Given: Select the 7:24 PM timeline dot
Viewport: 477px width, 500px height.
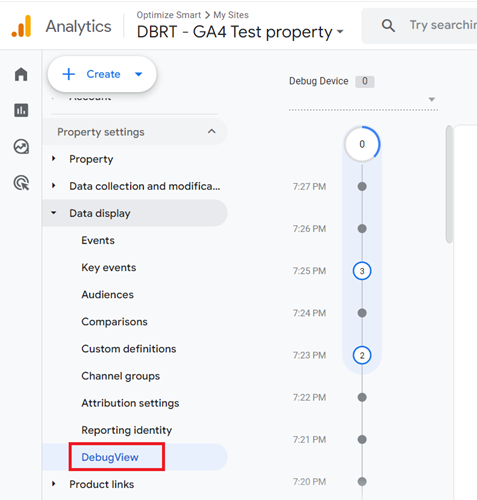Looking at the screenshot, I should click(362, 313).
